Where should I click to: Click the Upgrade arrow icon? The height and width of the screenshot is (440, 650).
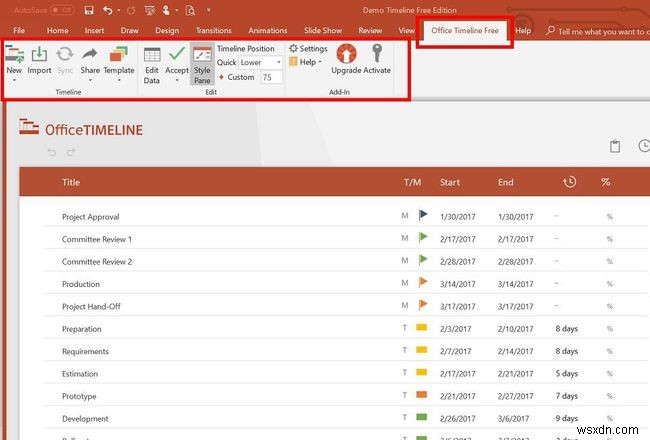pyautogui.click(x=346, y=54)
